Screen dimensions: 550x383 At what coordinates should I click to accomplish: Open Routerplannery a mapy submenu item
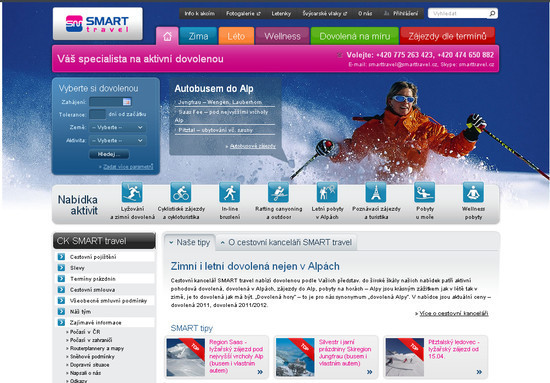(x=97, y=348)
